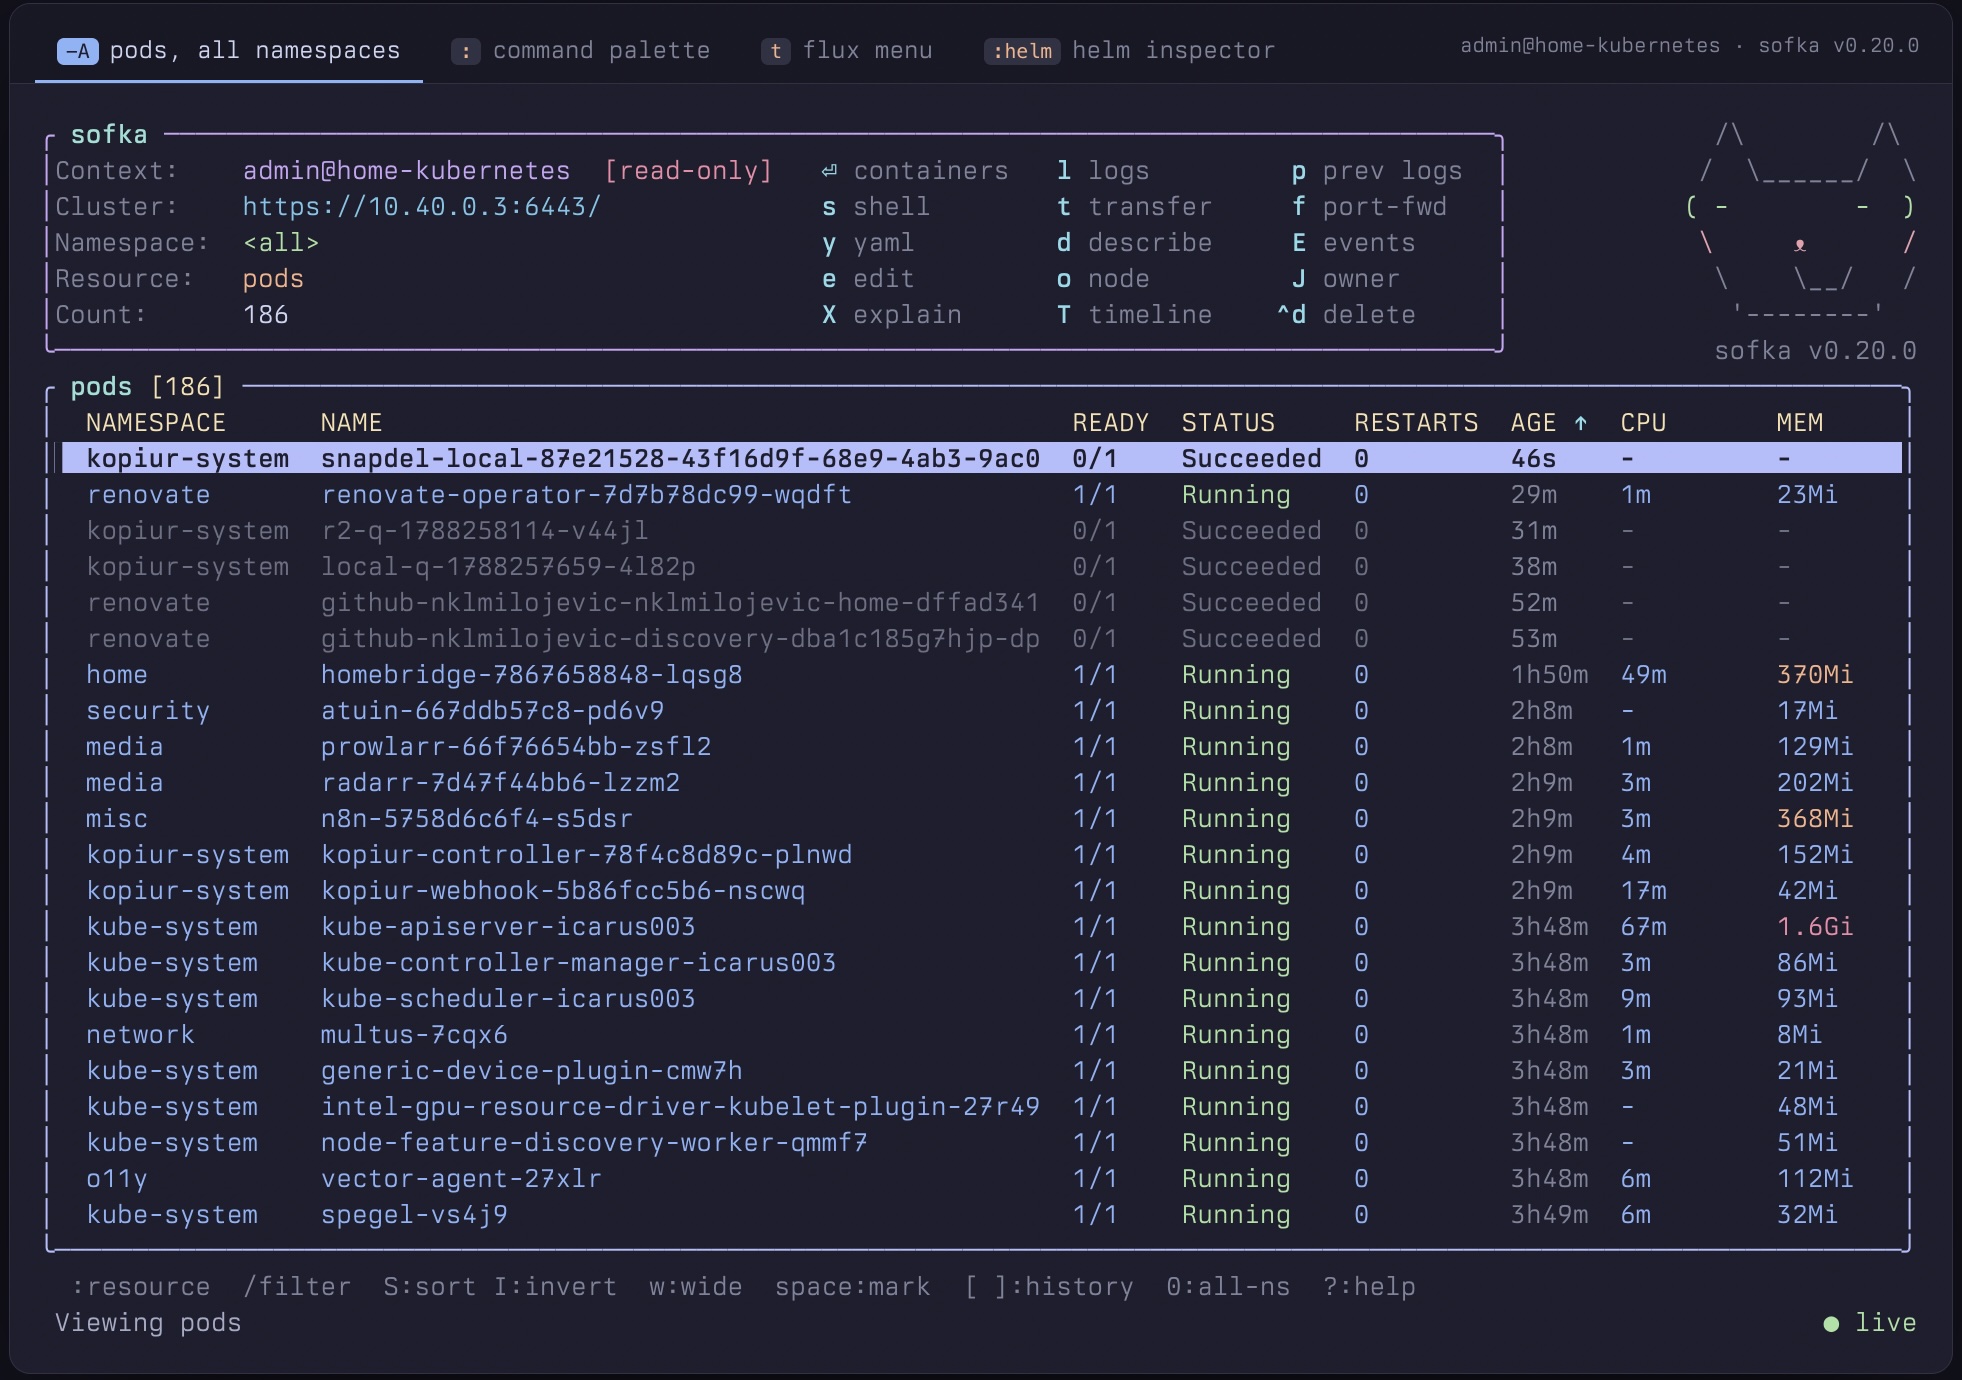Click the /filter footer hint

pos(297,1287)
